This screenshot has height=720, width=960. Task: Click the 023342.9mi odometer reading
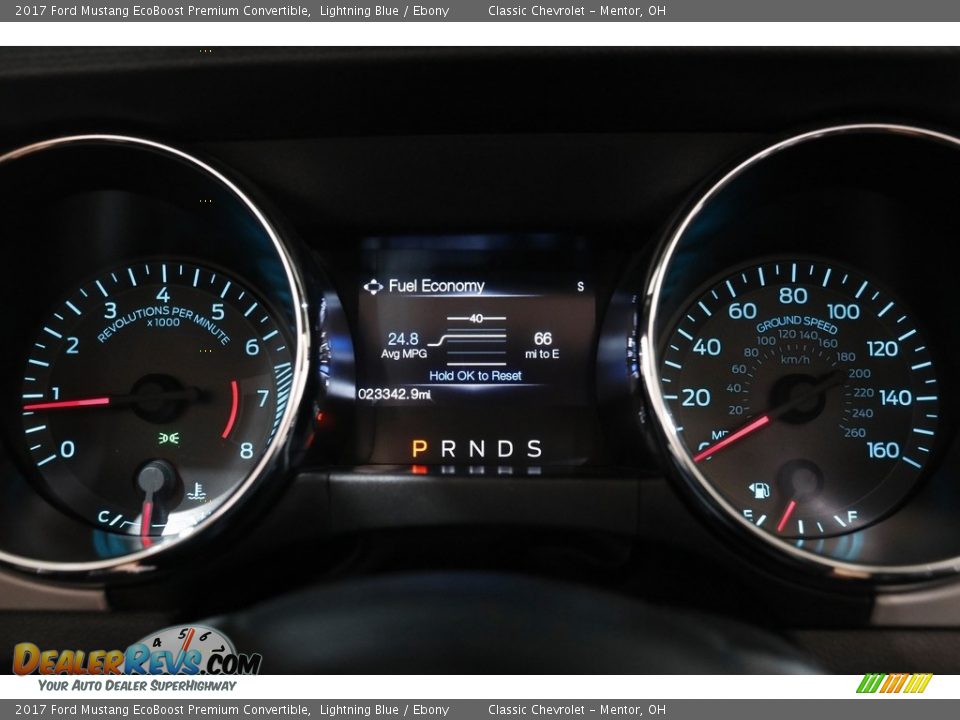(394, 394)
